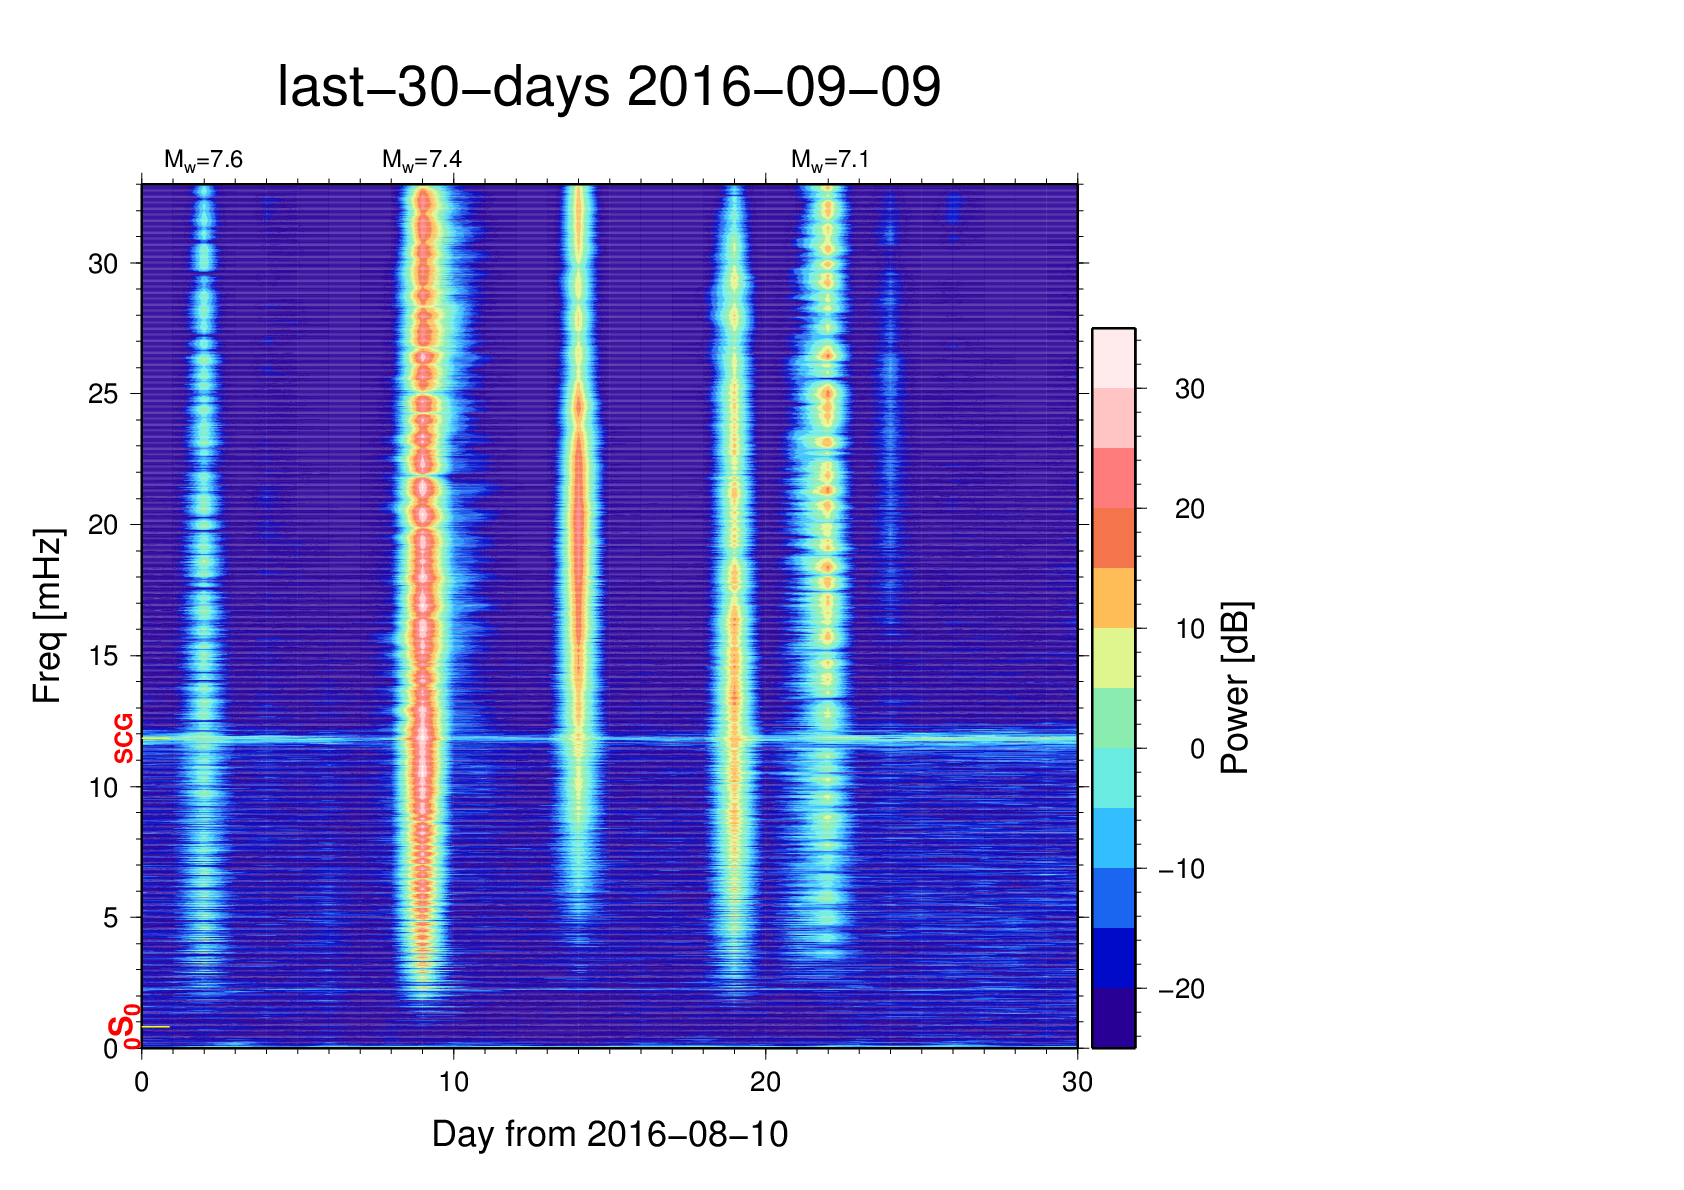This screenshot has height=1190, width=1684.
Task: Click the Mw=7.1 earthquake label
Action: (830, 160)
